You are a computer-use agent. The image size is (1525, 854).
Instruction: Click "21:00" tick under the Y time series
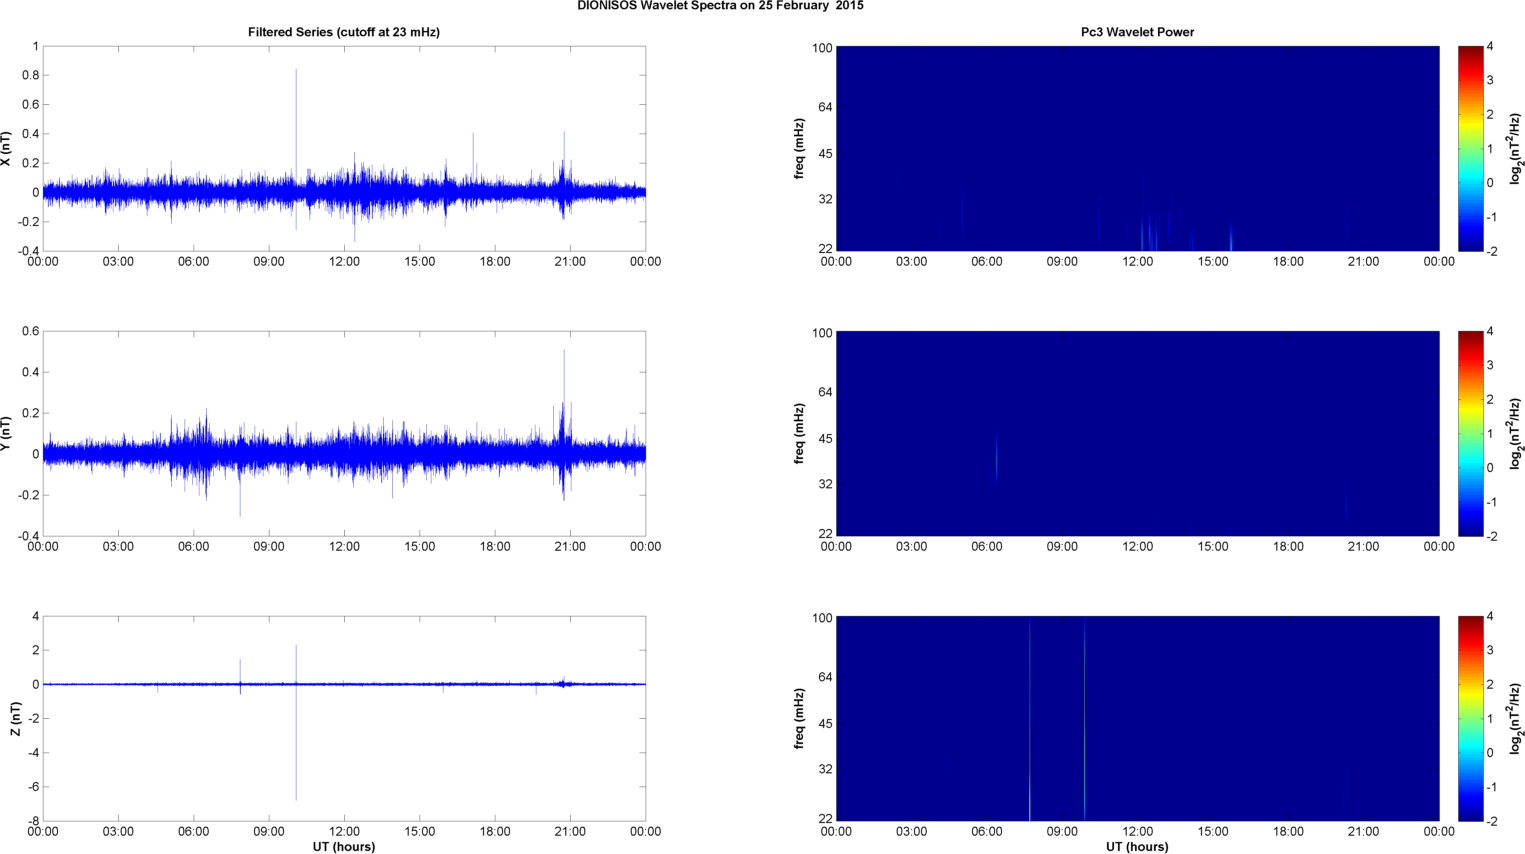point(570,547)
